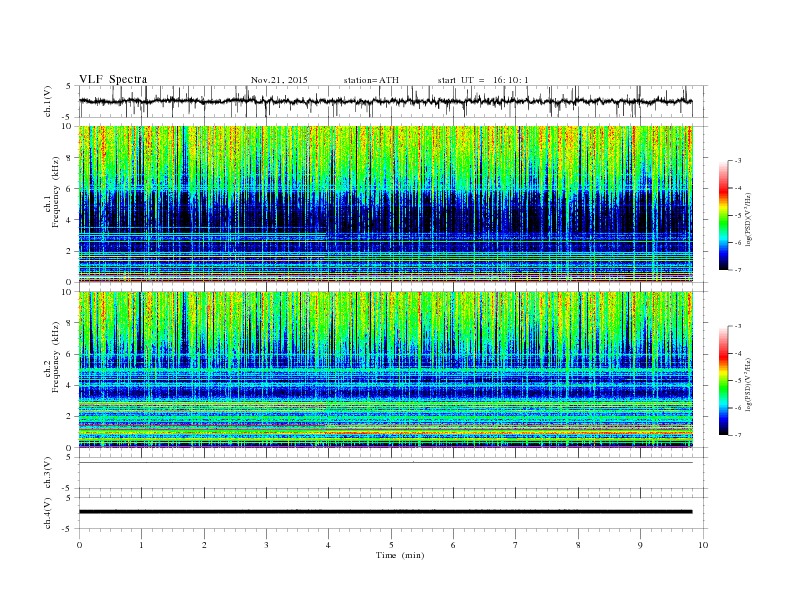Image resolution: width=792 pixels, height=612 pixels.
Task: Click the 'ch.1(V)' waveform axis label
Action: (x=48, y=101)
